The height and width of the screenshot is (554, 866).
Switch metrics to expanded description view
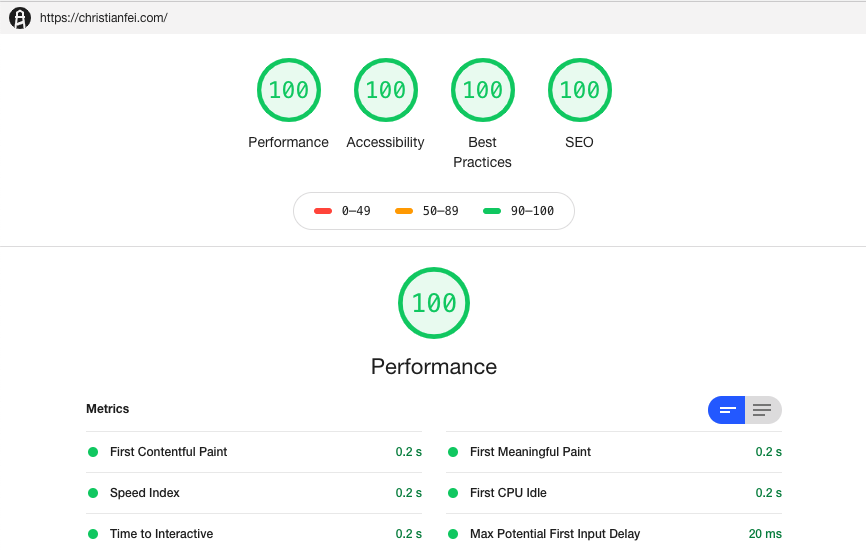[763, 410]
